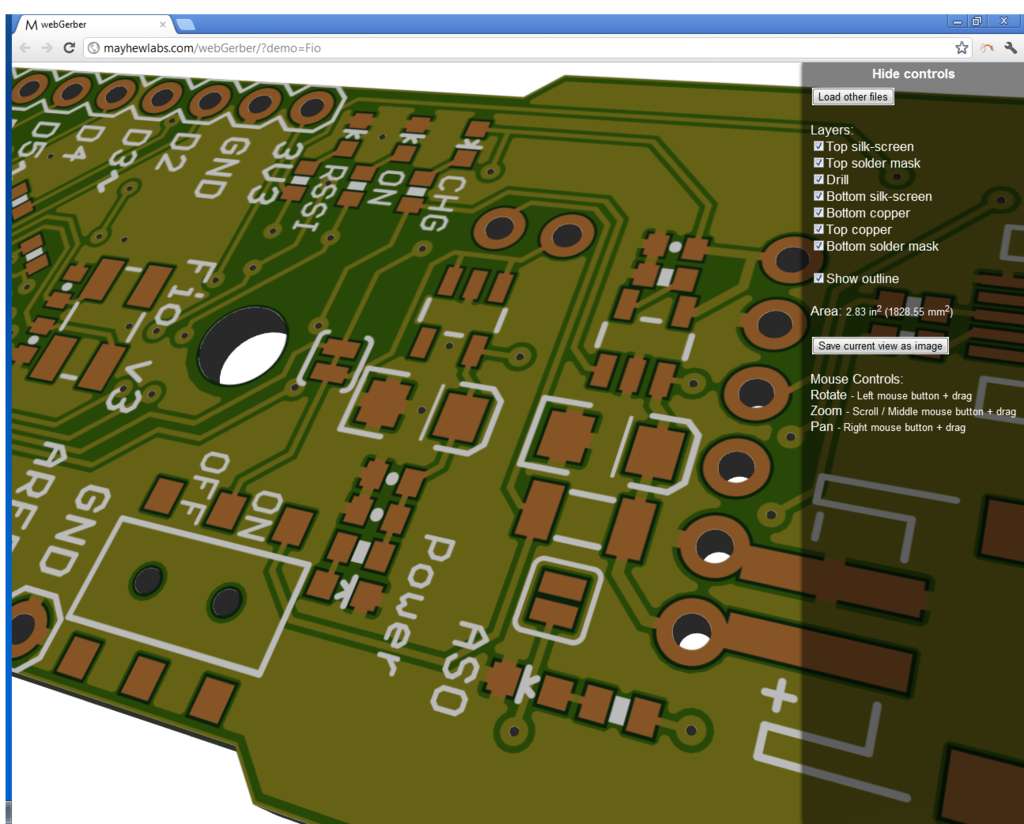Disable the Bottom solder mask layer
The image size is (1024, 824).
pyautogui.click(x=818, y=246)
